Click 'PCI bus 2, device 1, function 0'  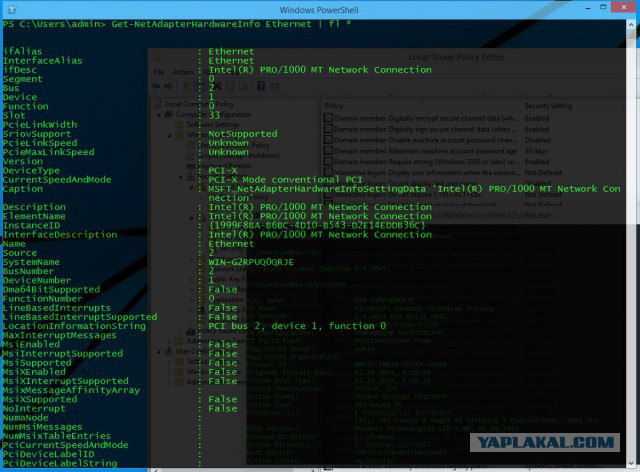[x=297, y=326]
